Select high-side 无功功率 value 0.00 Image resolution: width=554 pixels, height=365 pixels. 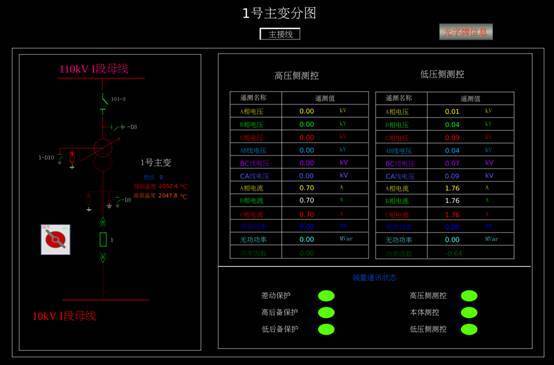click(306, 240)
